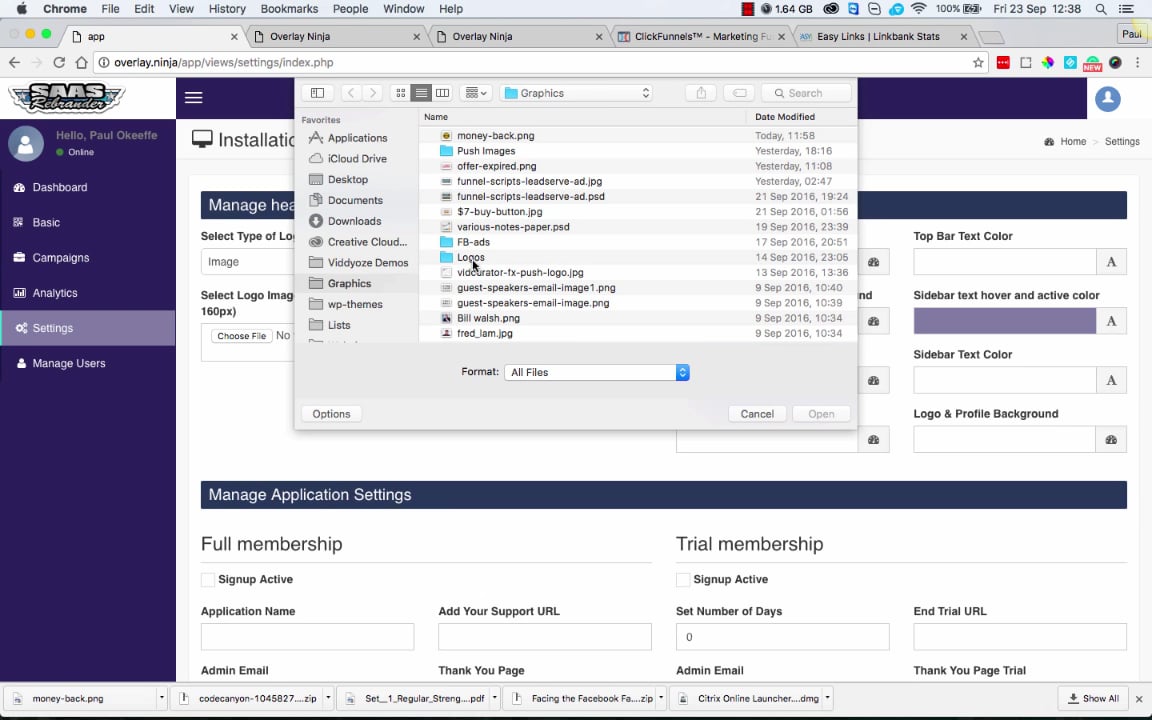Open the arrange-by grouping dropdown
This screenshot has width=1152, height=720.
click(476, 93)
